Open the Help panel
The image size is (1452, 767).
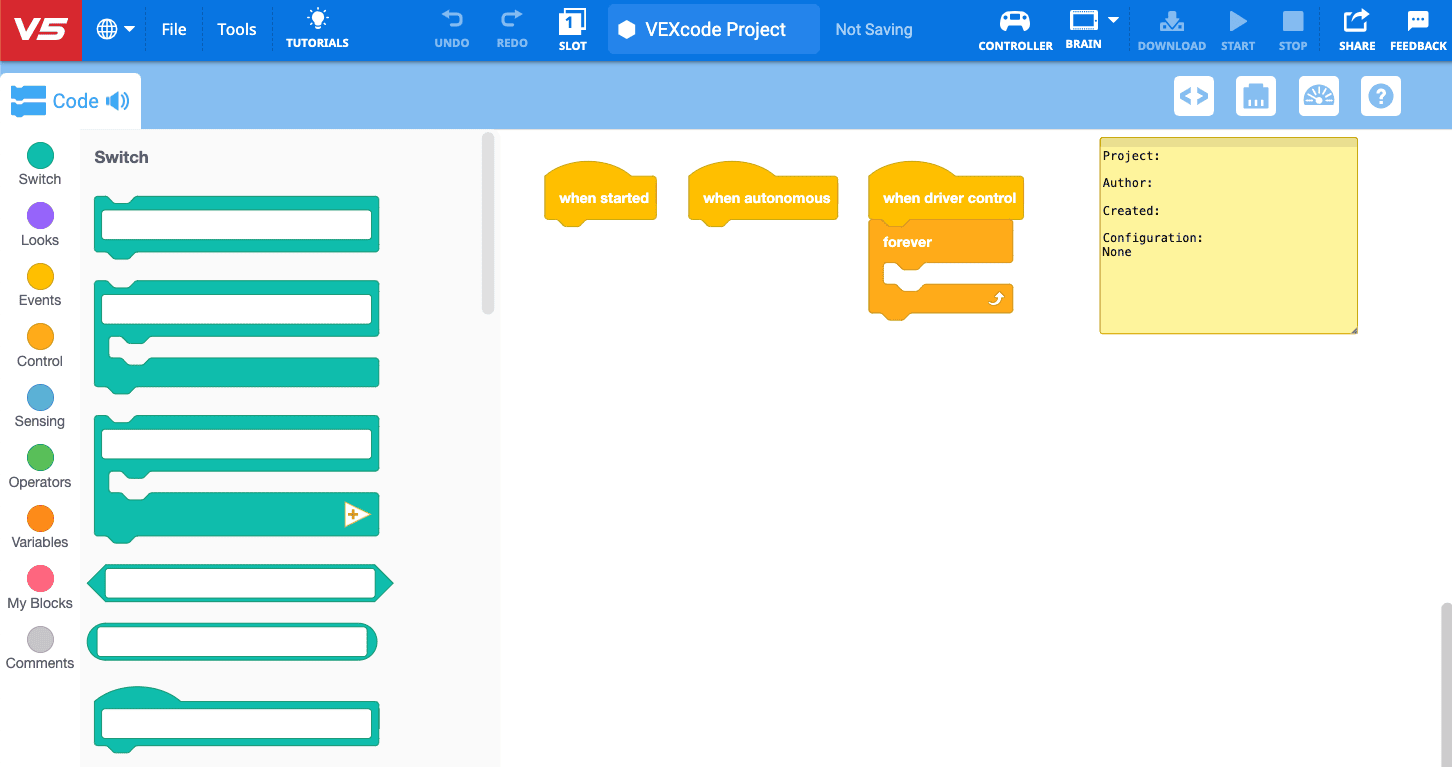coord(1380,96)
